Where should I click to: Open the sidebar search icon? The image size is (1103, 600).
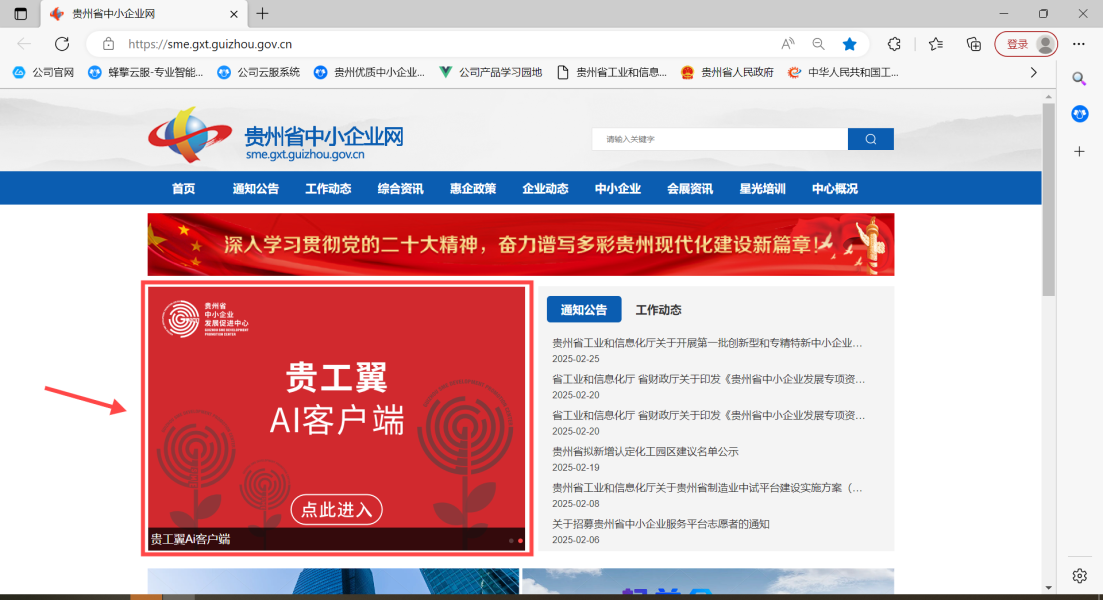coord(1079,79)
